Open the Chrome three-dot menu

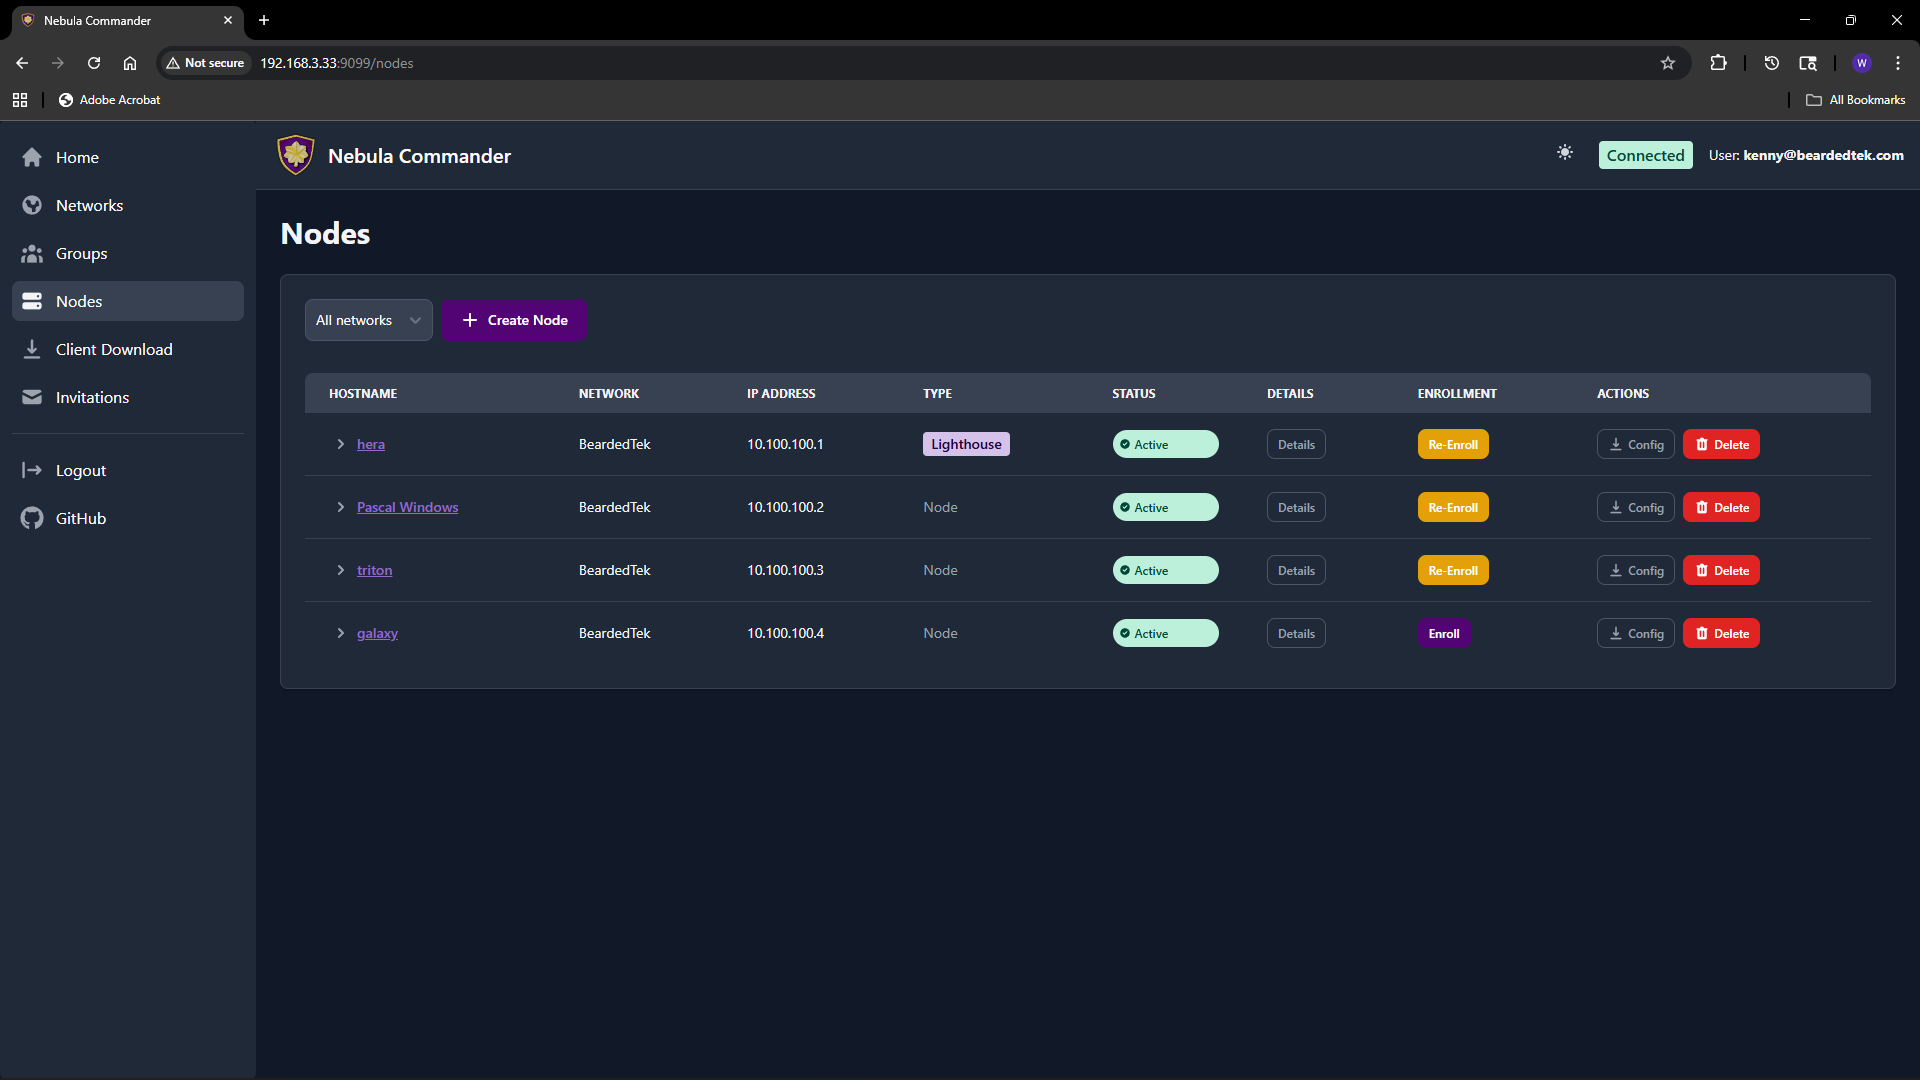(1898, 62)
